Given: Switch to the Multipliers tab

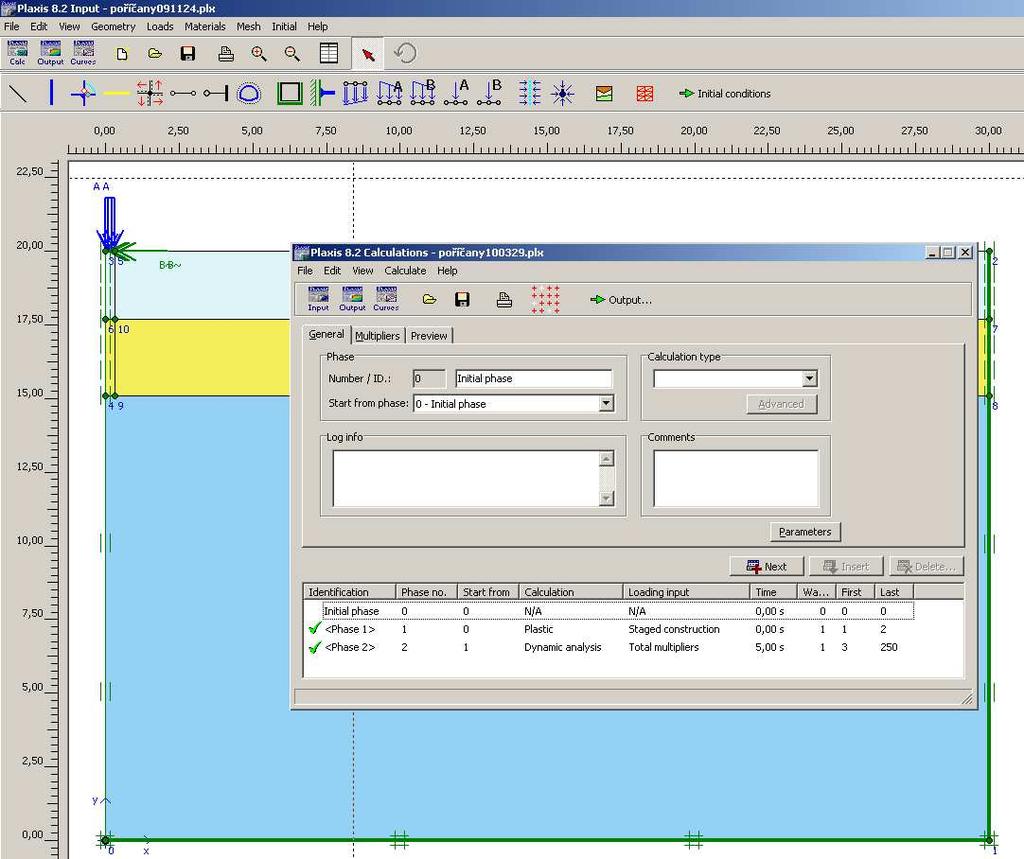Looking at the screenshot, I should click(x=377, y=336).
